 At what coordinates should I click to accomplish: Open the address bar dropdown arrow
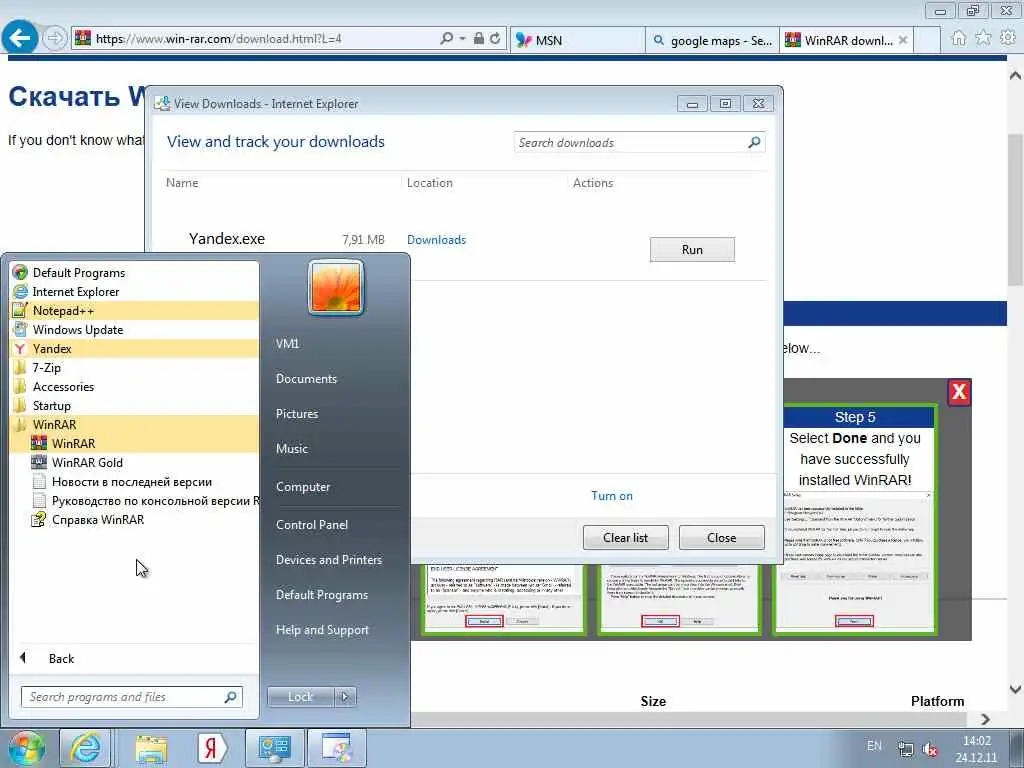[x=462, y=39]
